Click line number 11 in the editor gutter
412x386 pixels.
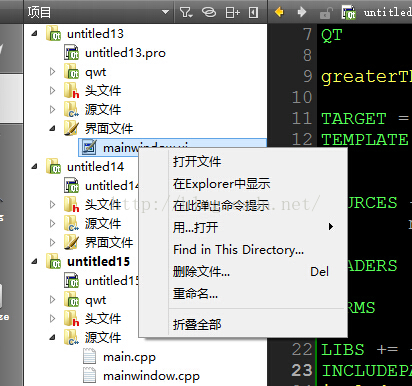coord(302,118)
